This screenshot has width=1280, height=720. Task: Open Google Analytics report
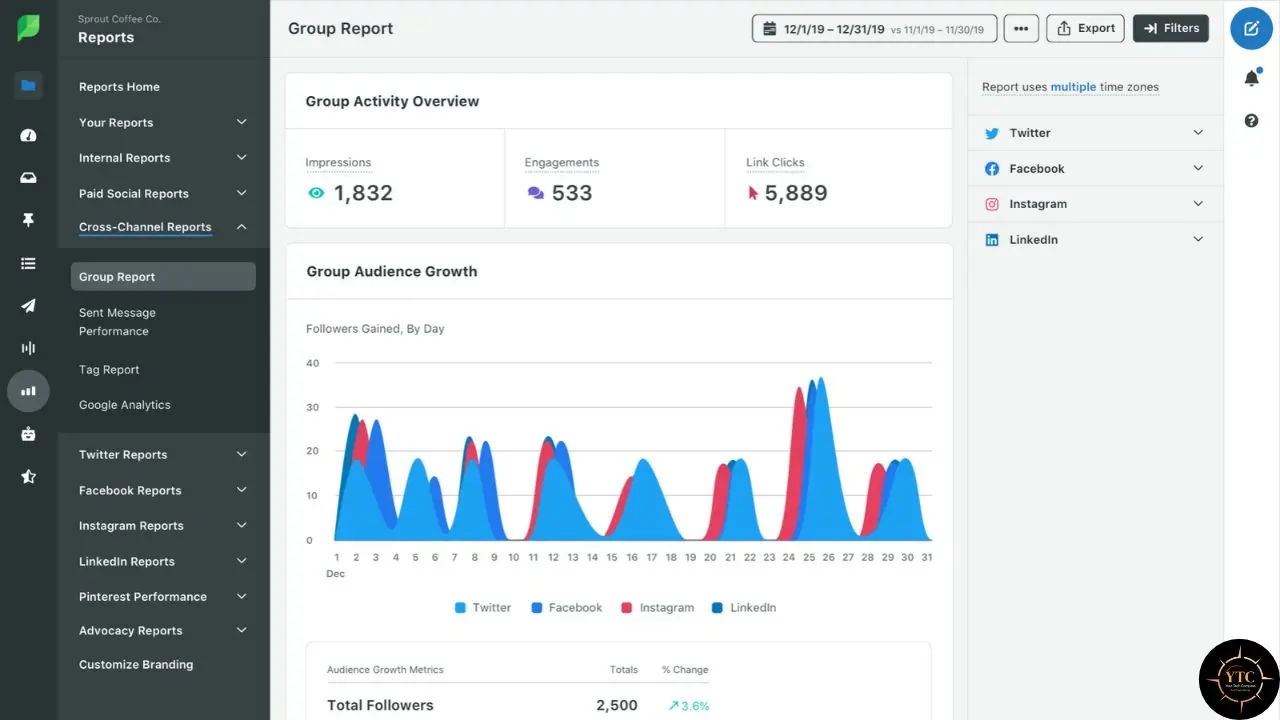[x=125, y=405]
